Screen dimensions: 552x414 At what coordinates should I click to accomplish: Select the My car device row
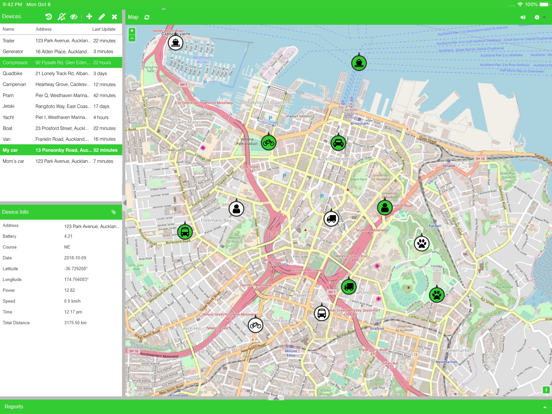click(x=61, y=150)
